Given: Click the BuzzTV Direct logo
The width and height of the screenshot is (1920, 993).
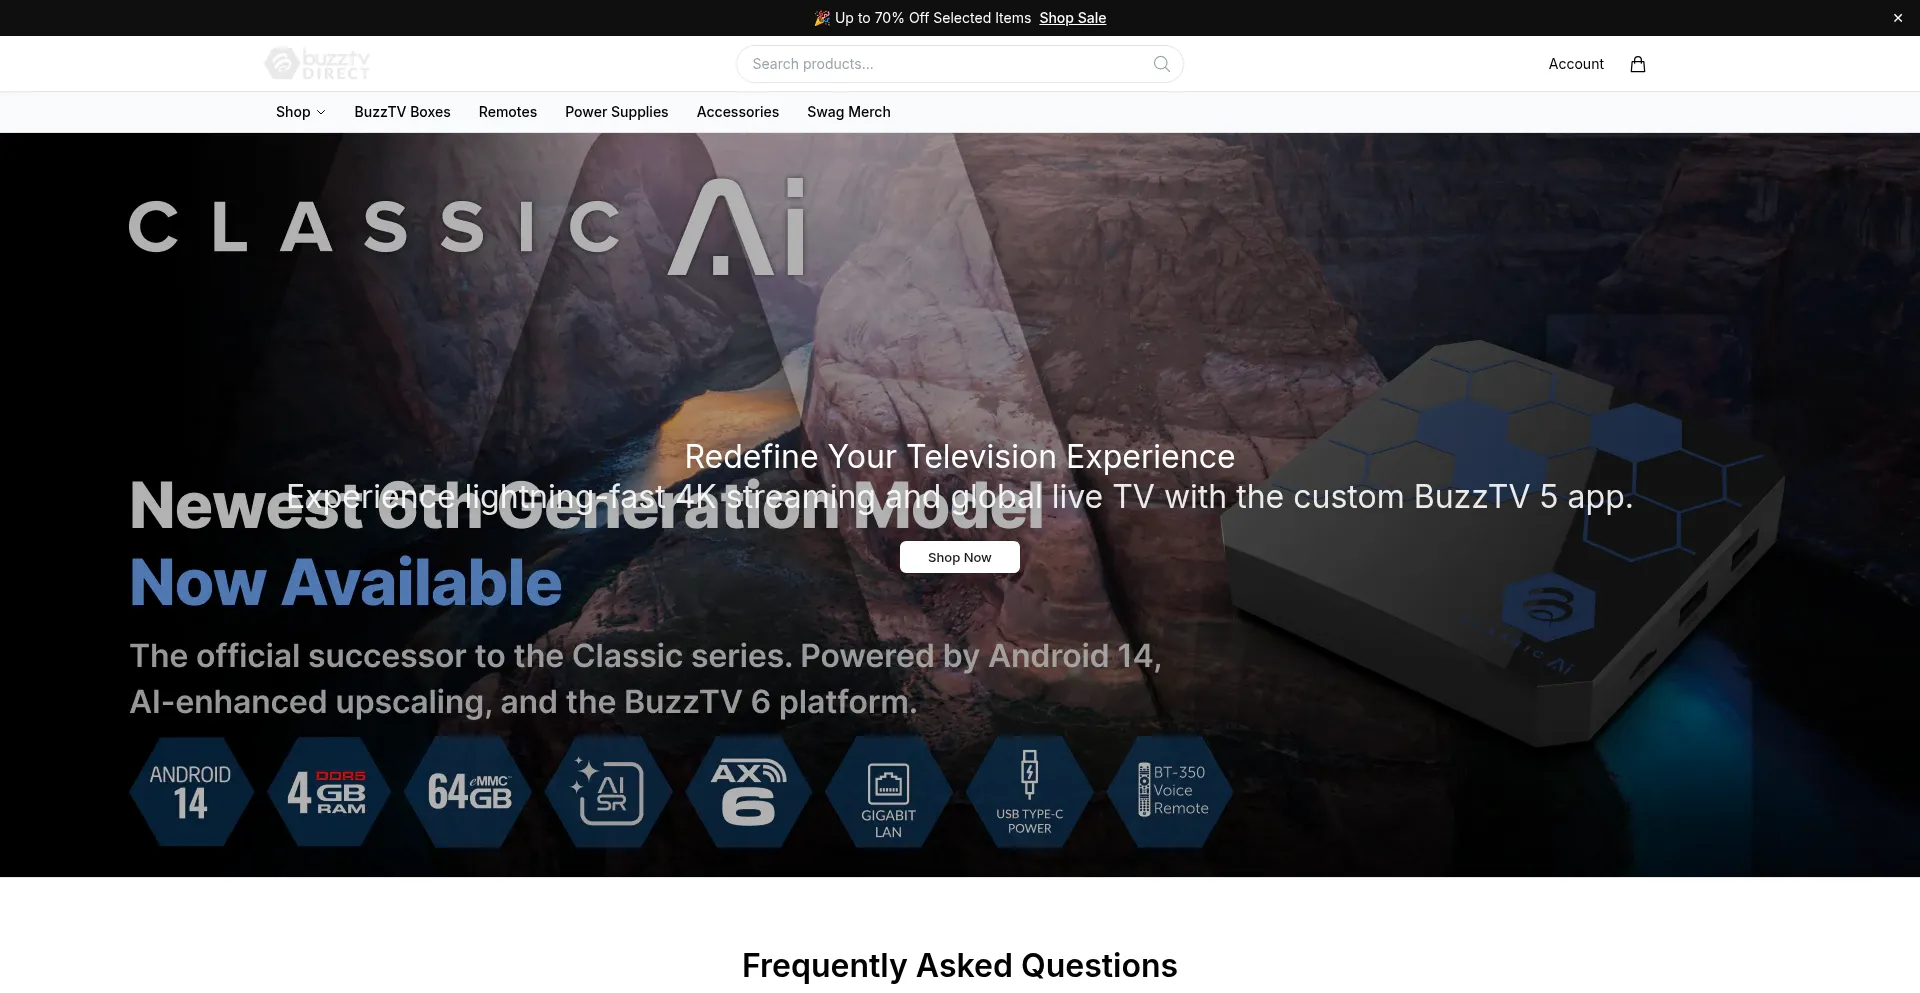Looking at the screenshot, I should (317, 64).
